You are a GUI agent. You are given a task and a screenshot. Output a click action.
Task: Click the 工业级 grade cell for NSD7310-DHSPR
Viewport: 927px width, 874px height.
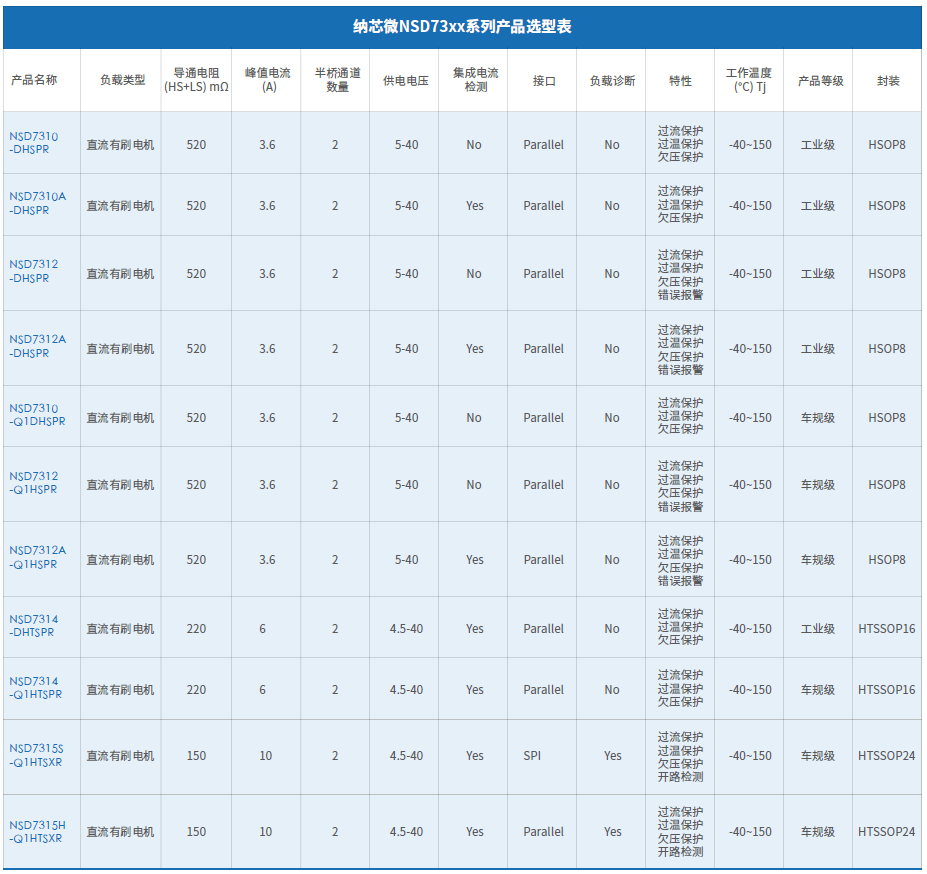coord(818,145)
